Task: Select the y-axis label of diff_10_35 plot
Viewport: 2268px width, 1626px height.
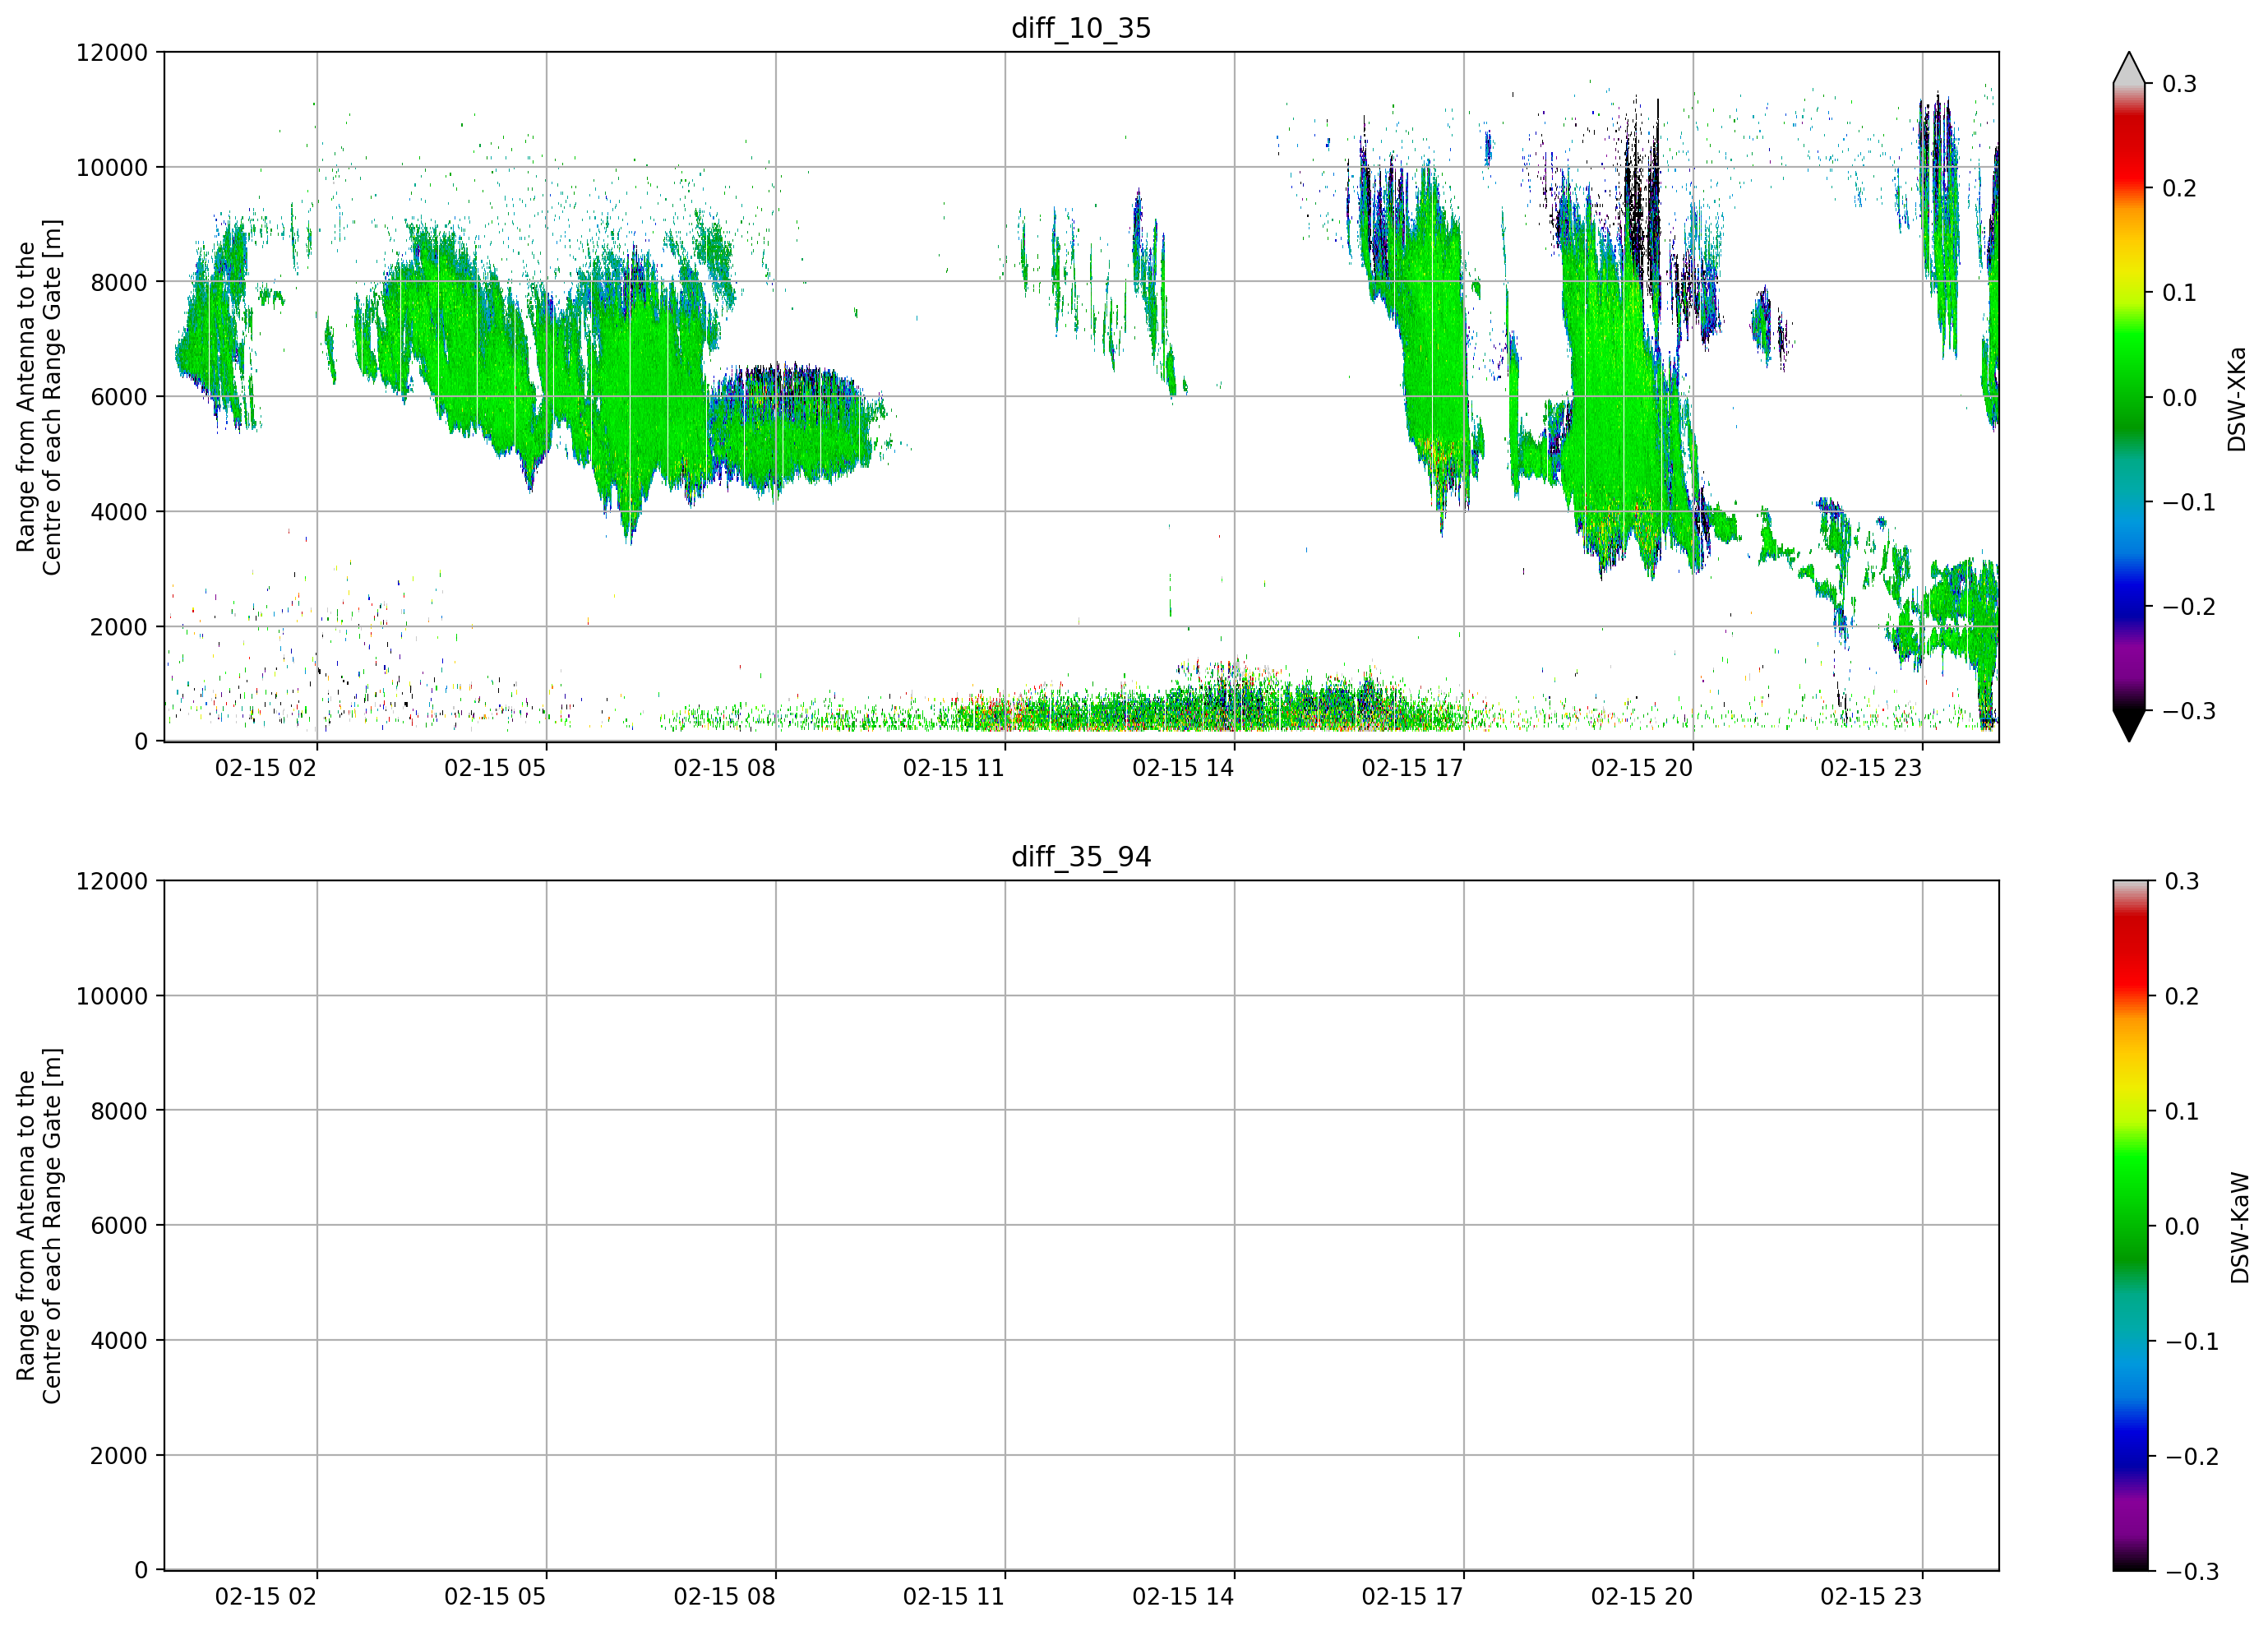Action: (39, 397)
